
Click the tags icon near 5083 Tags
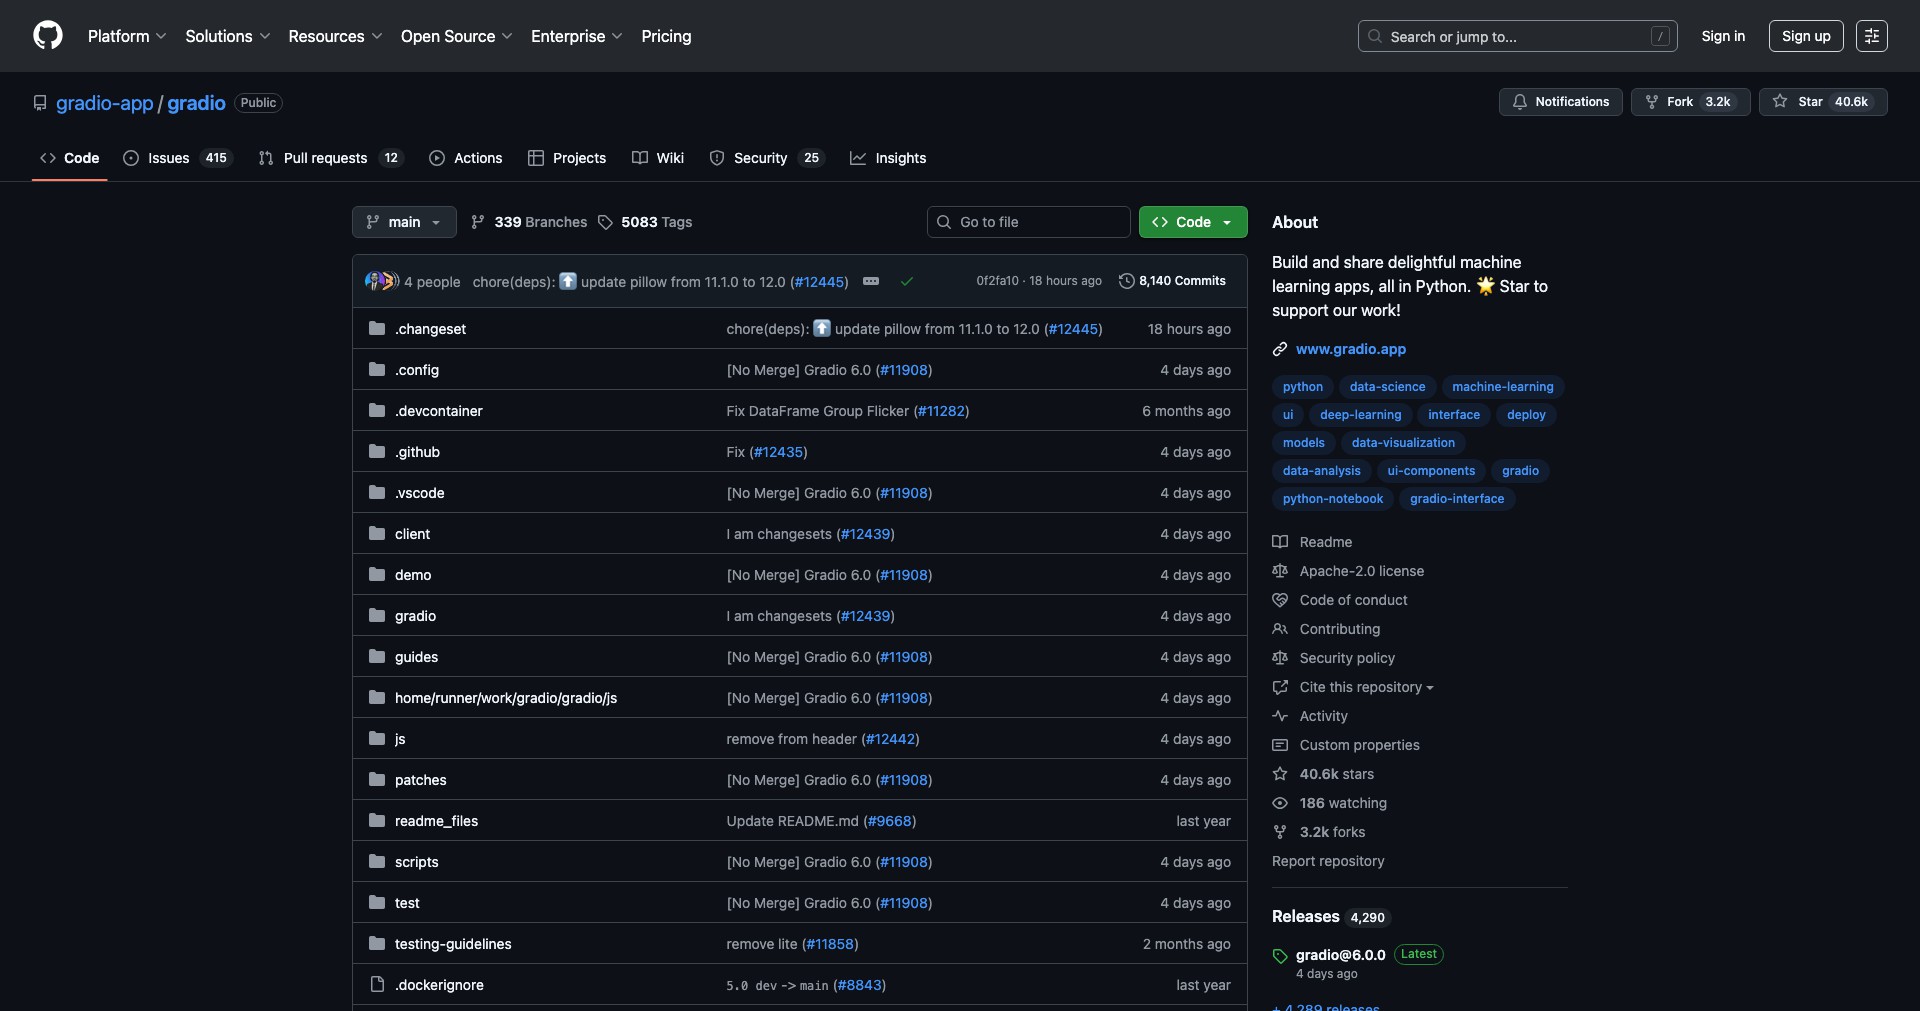pos(605,222)
